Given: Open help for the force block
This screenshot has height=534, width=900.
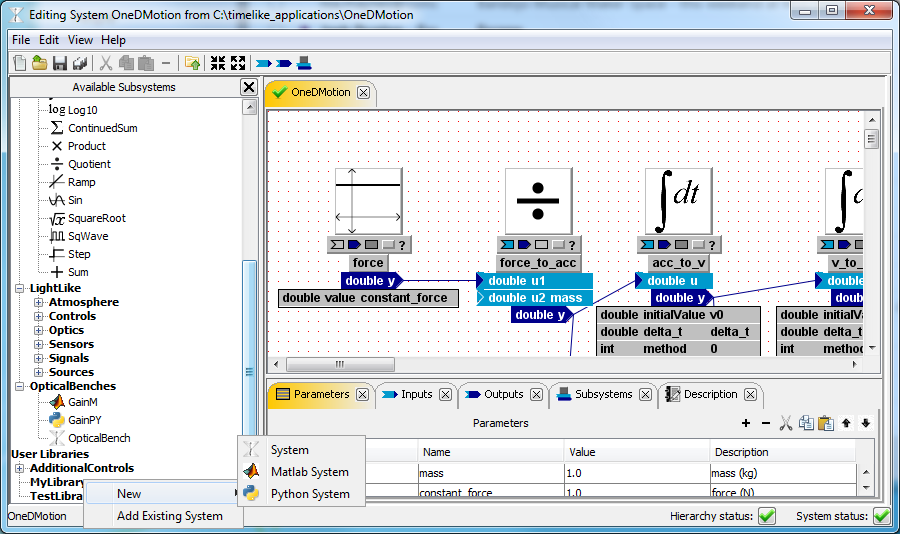Looking at the screenshot, I should pyautogui.click(x=402, y=245).
